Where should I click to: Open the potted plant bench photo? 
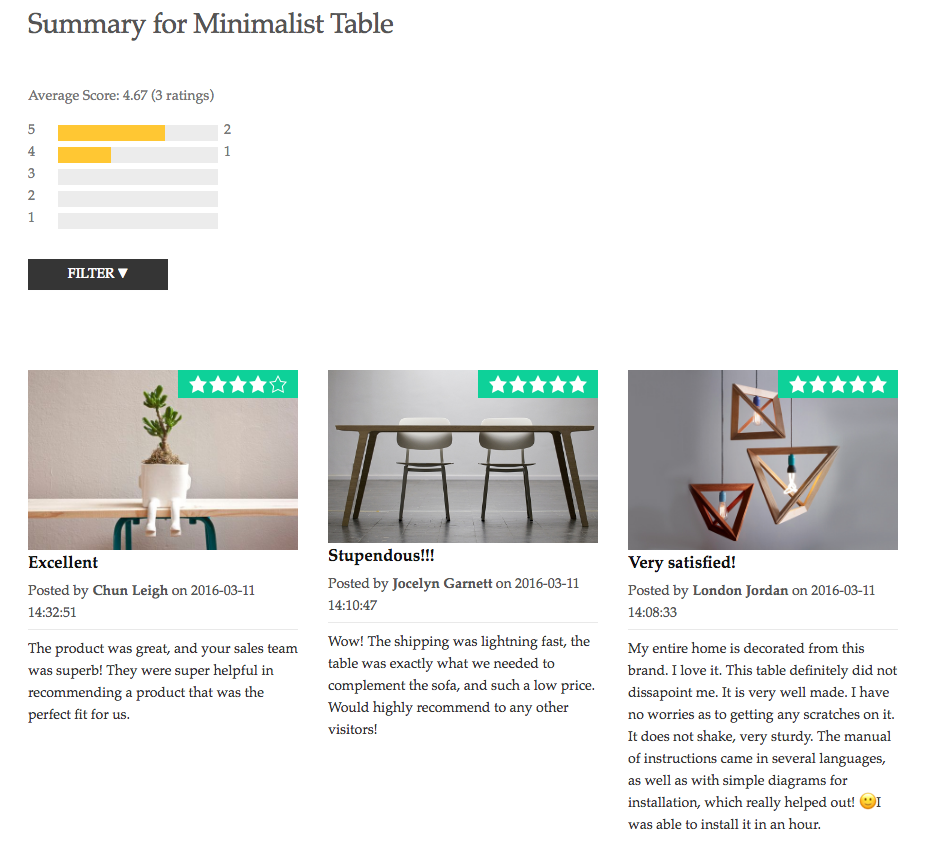[163, 460]
